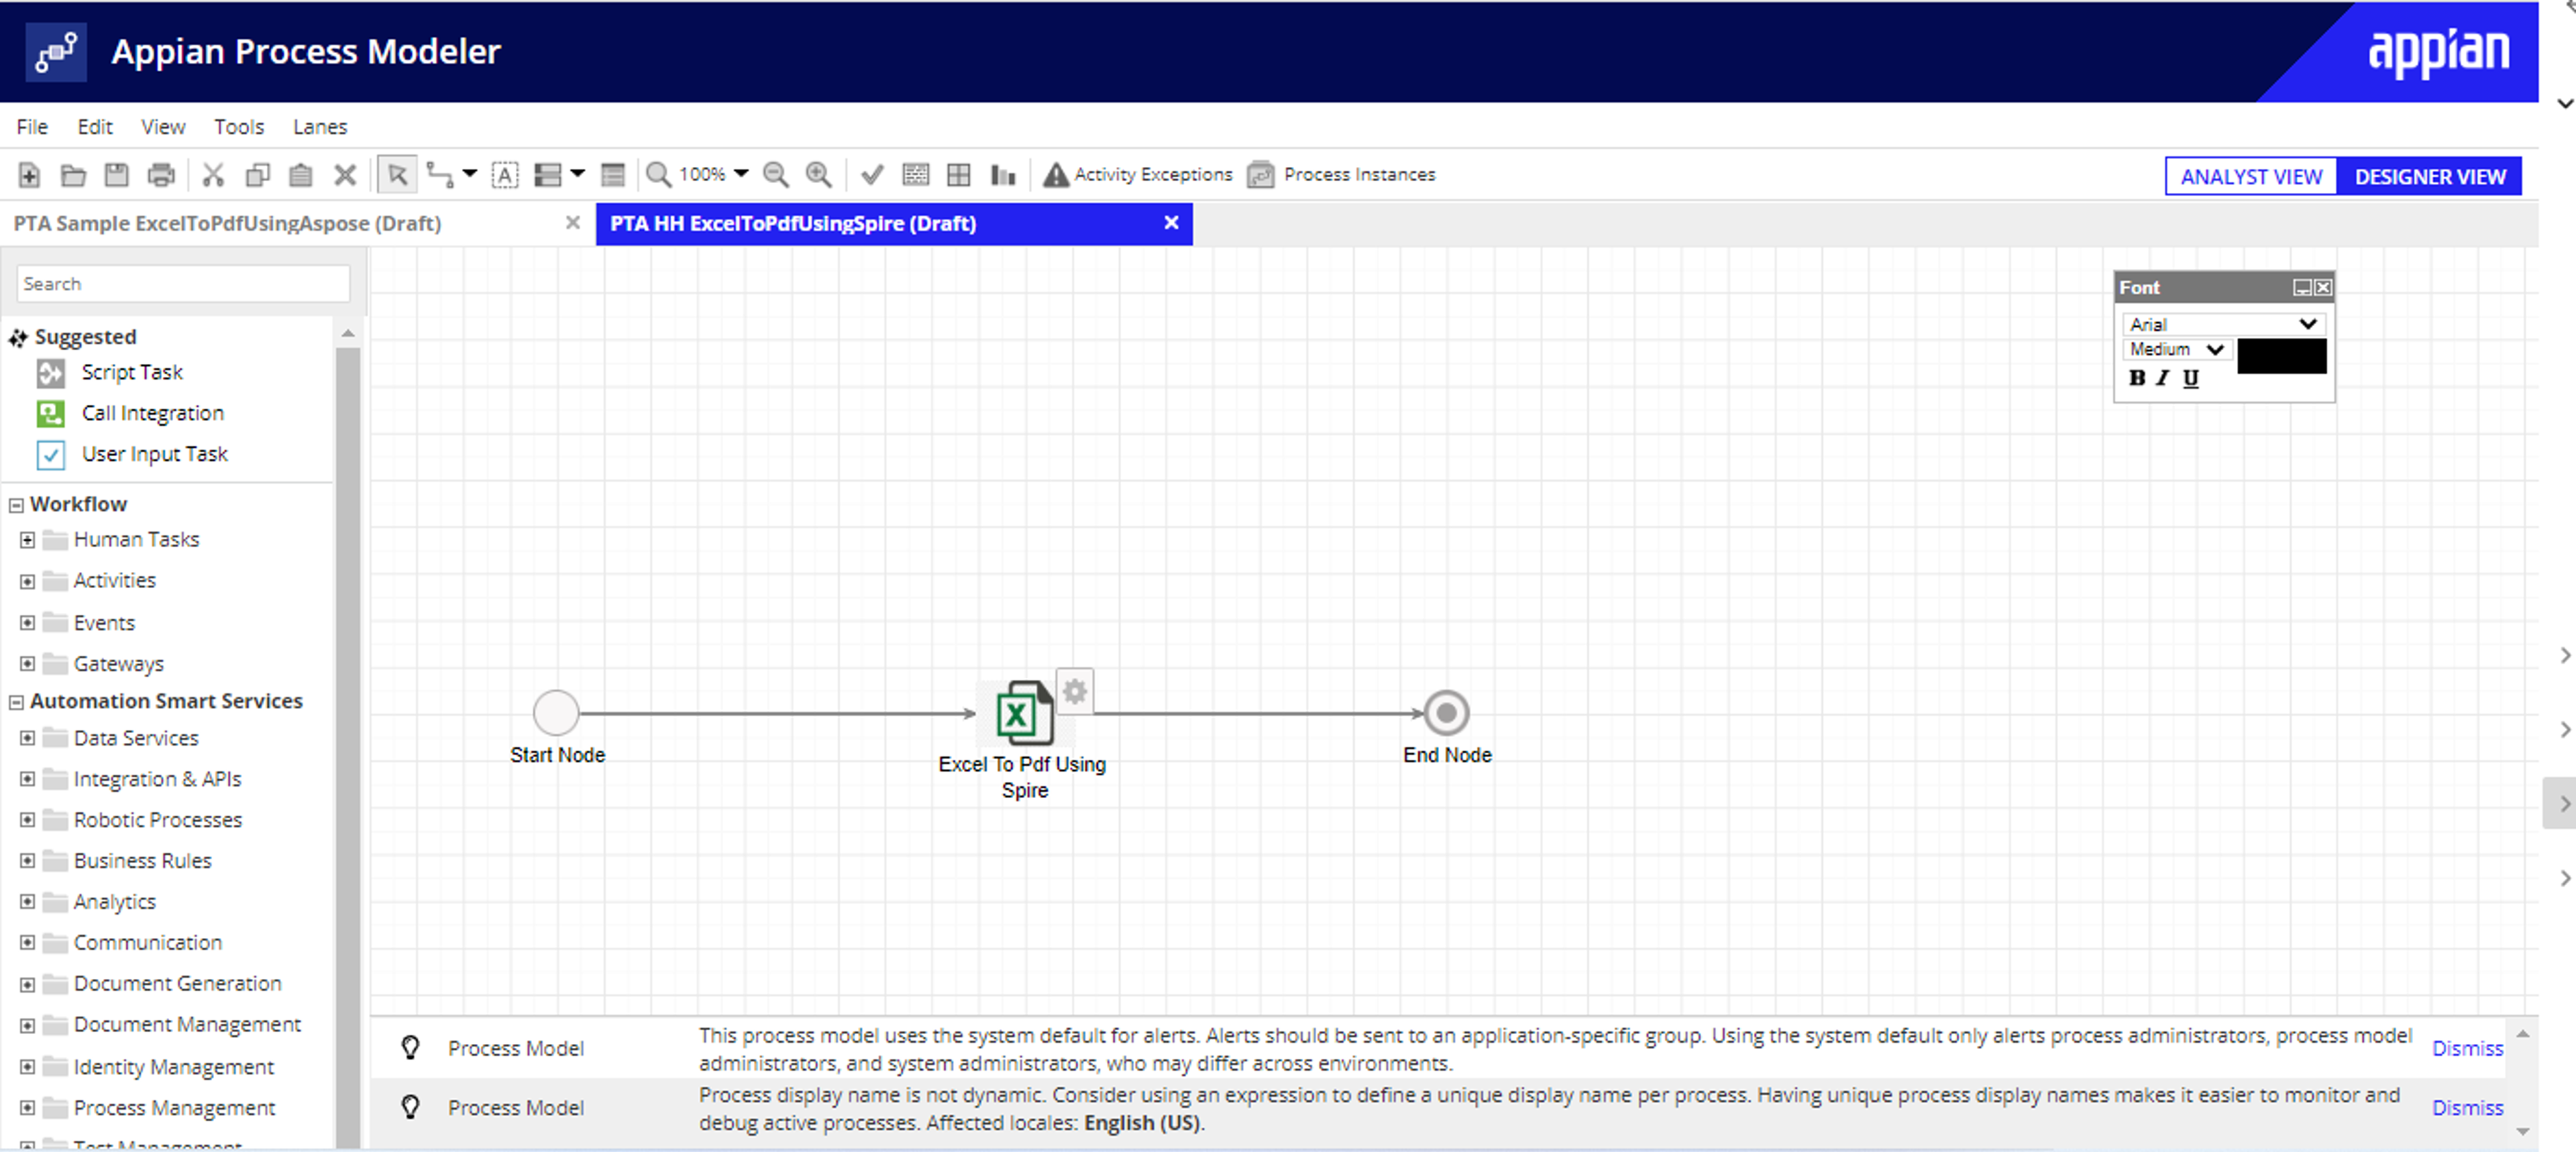Viewport: 2576px width, 1152px height.
Task: Collapse the Workflow section
Action: tap(16, 505)
